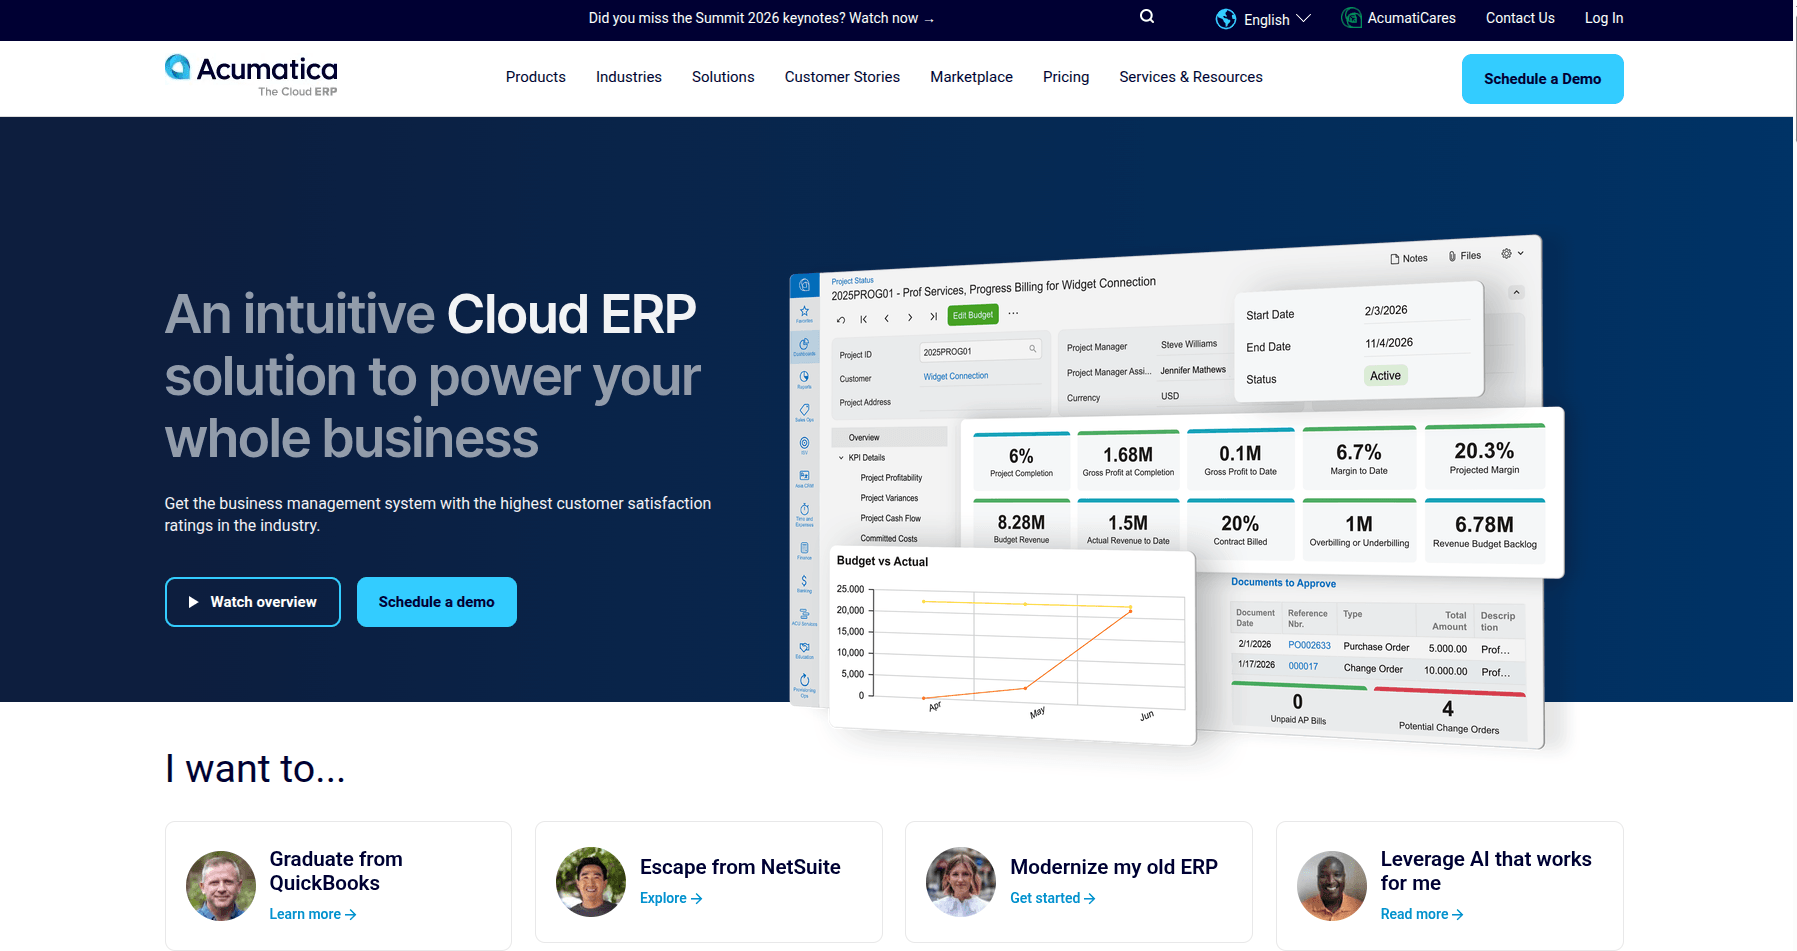Click the Graduate from QuickBooks person photo
Viewport: 1797px width, 951px height.
[221, 886]
